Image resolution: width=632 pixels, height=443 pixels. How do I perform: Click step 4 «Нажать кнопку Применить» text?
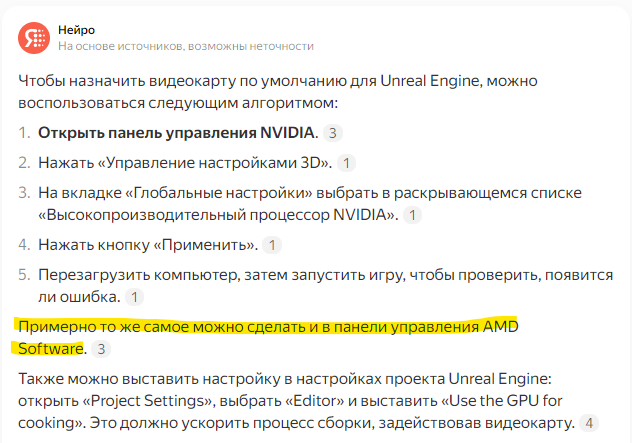(148, 245)
